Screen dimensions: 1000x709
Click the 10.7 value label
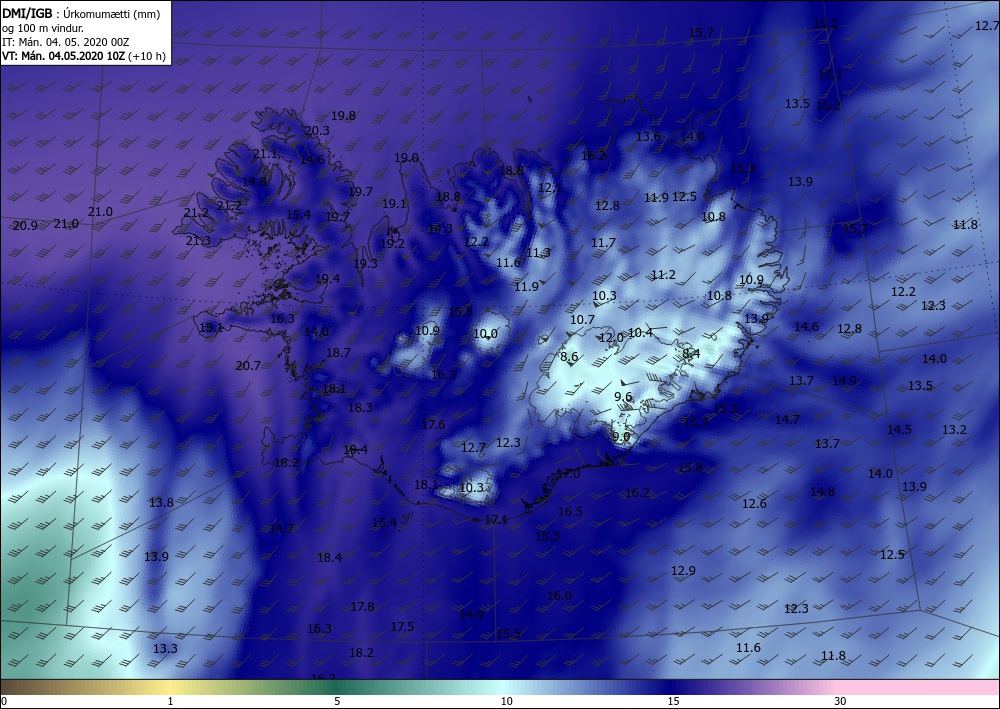[582, 320]
